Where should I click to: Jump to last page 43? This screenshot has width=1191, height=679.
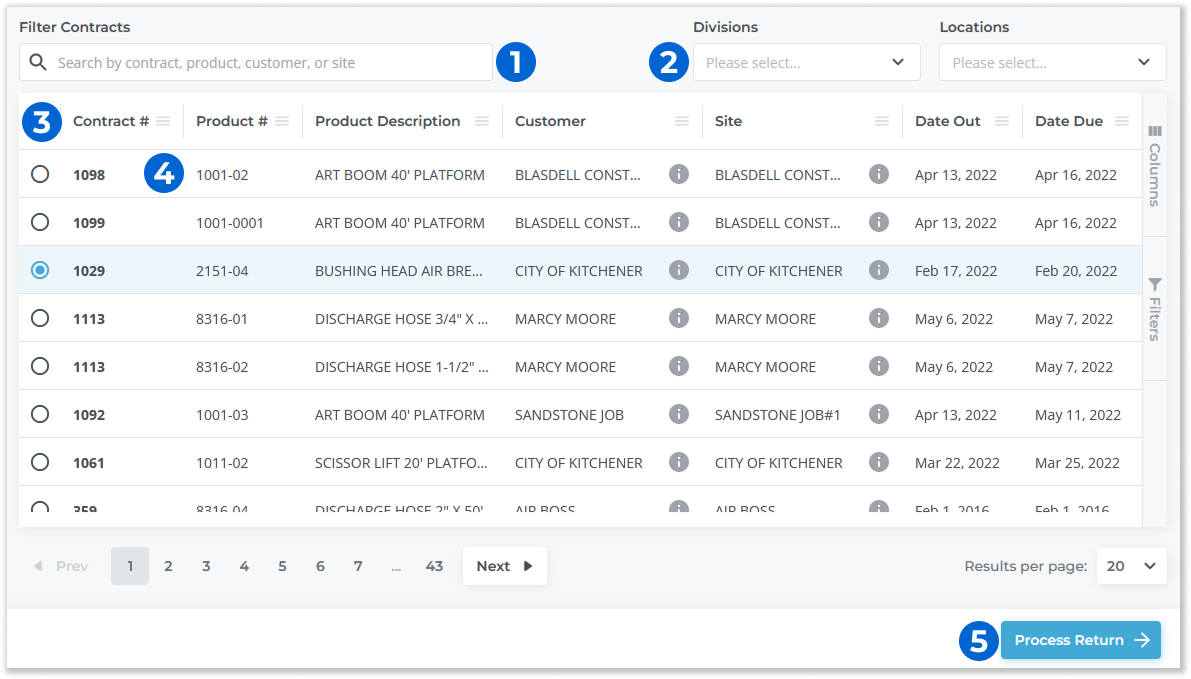click(x=434, y=566)
